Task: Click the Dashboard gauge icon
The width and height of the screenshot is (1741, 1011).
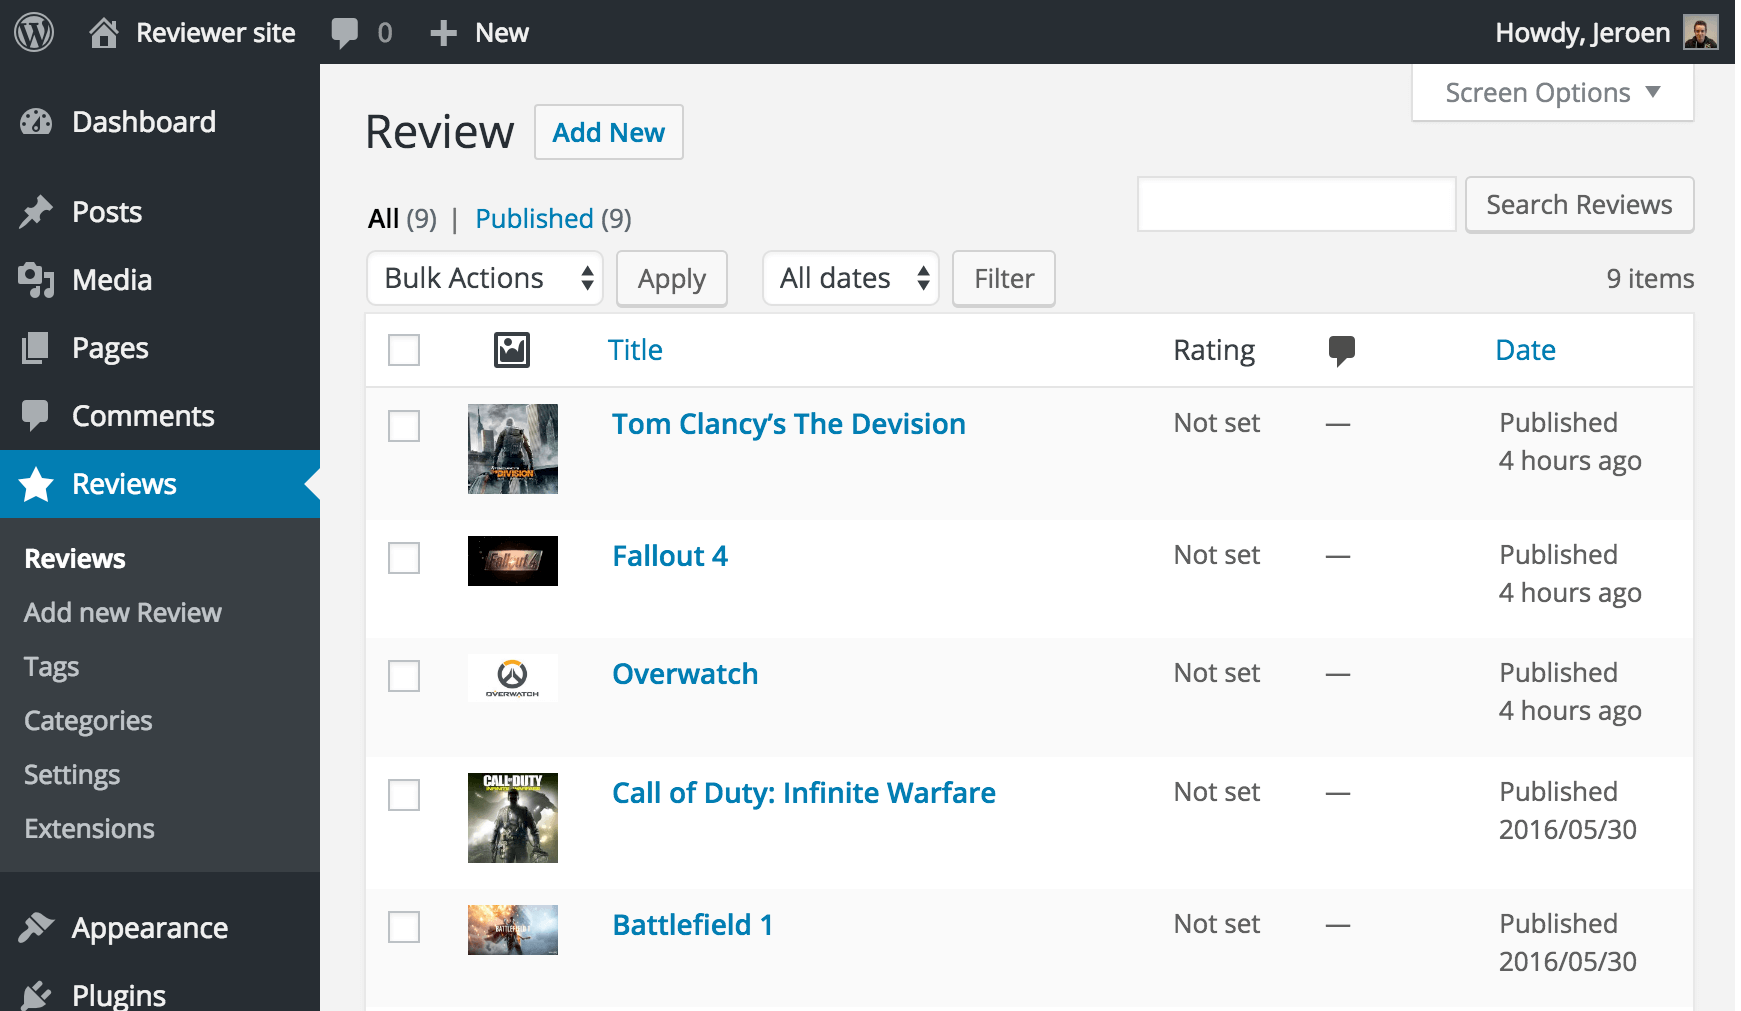Action: point(36,122)
